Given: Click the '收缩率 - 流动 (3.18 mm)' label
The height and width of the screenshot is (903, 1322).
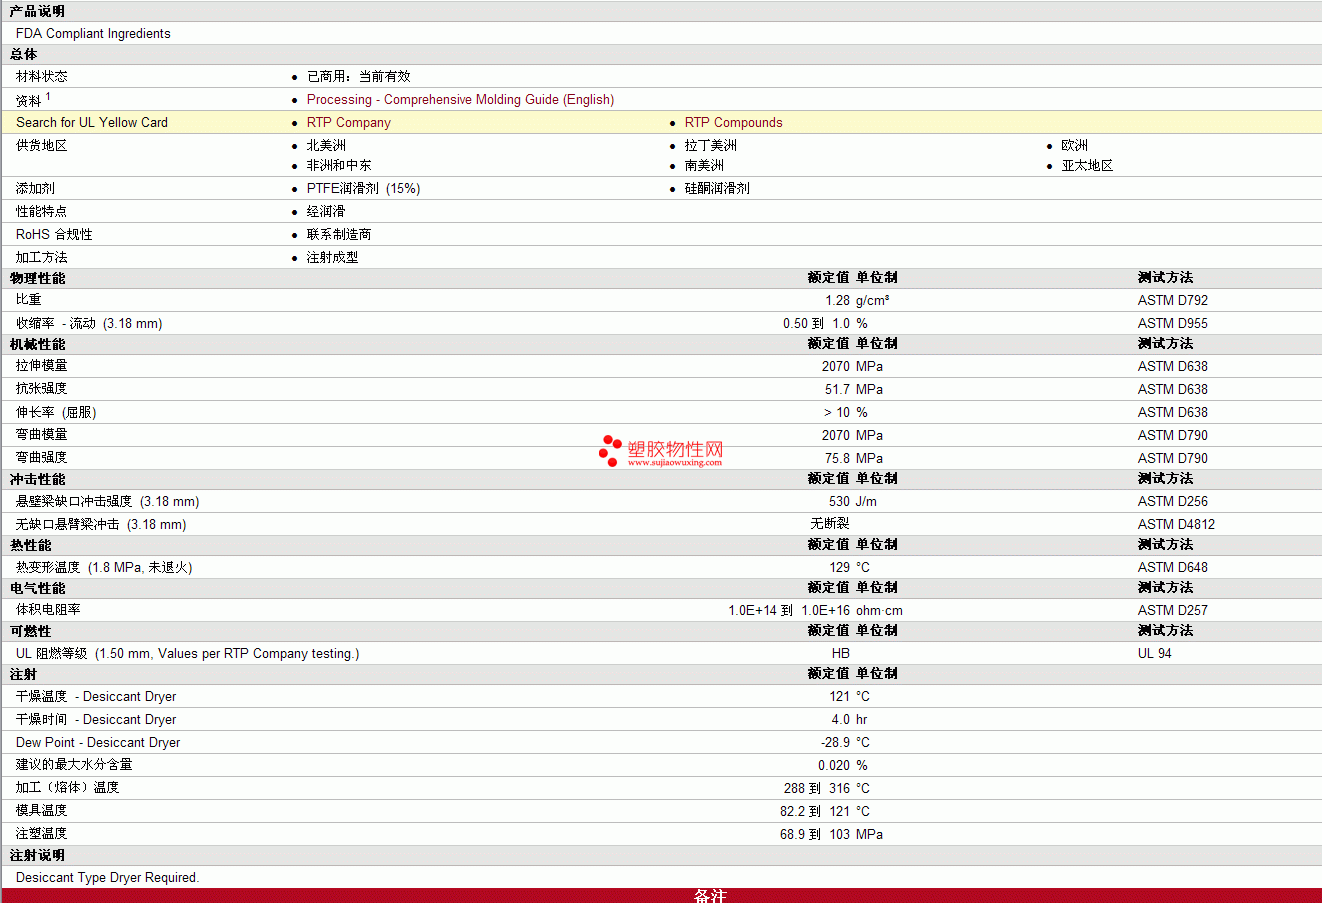Looking at the screenshot, I should coord(89,323).
